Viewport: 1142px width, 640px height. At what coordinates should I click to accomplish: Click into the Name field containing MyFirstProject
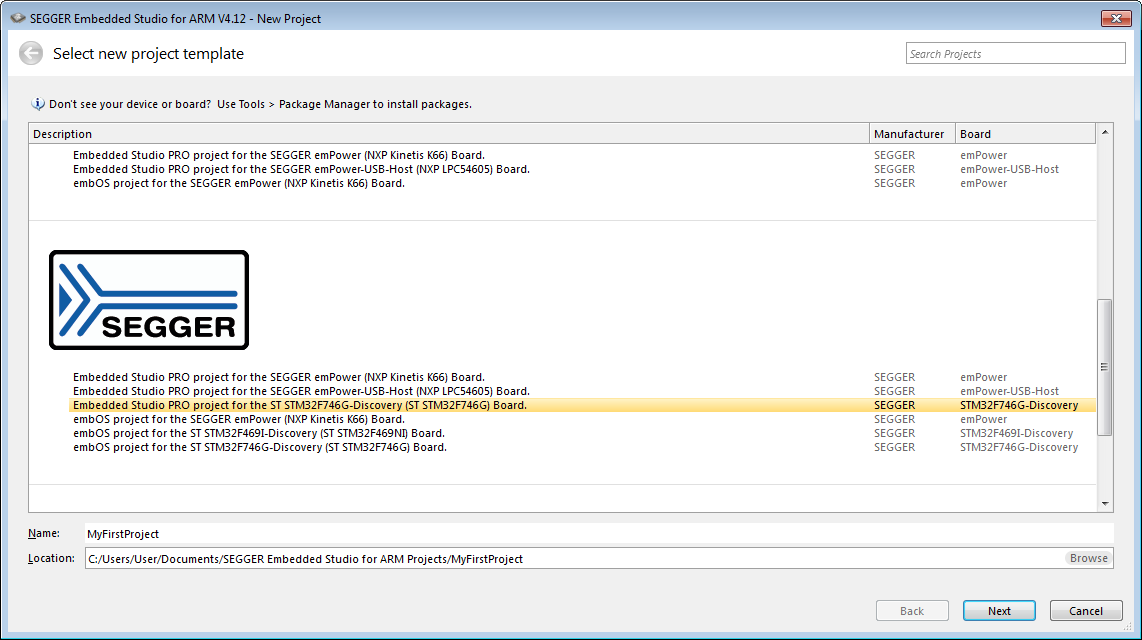point(599,534)
